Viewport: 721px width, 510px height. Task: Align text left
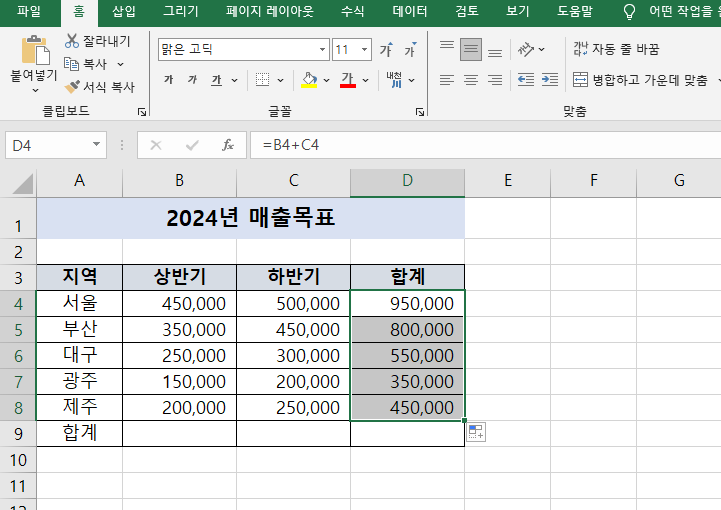click(x=446, y=80)
